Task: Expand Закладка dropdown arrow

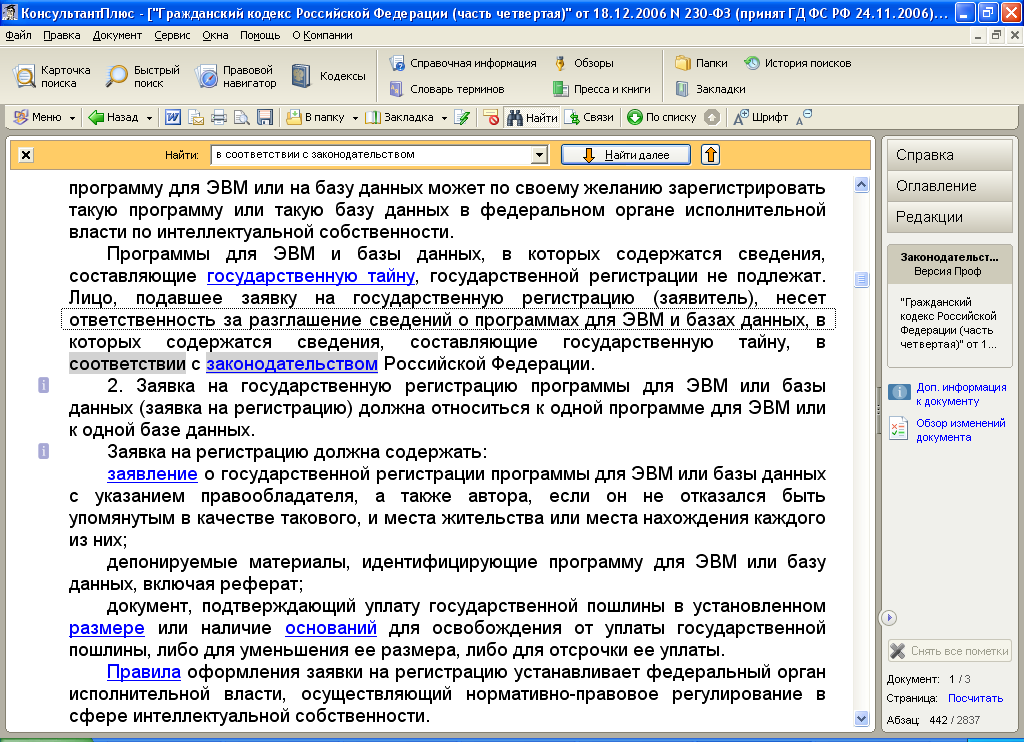Action: [x=444, y=118]
